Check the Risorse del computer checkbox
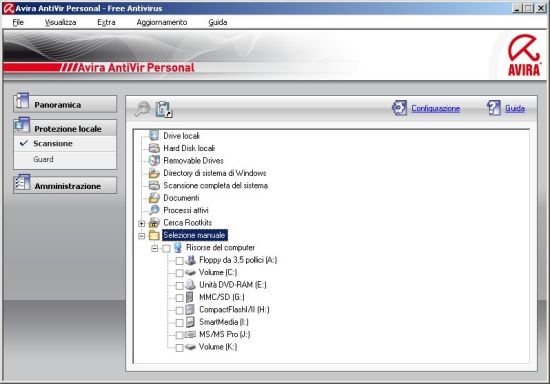The width and height of the screenshot is (550, 384). 166,248
